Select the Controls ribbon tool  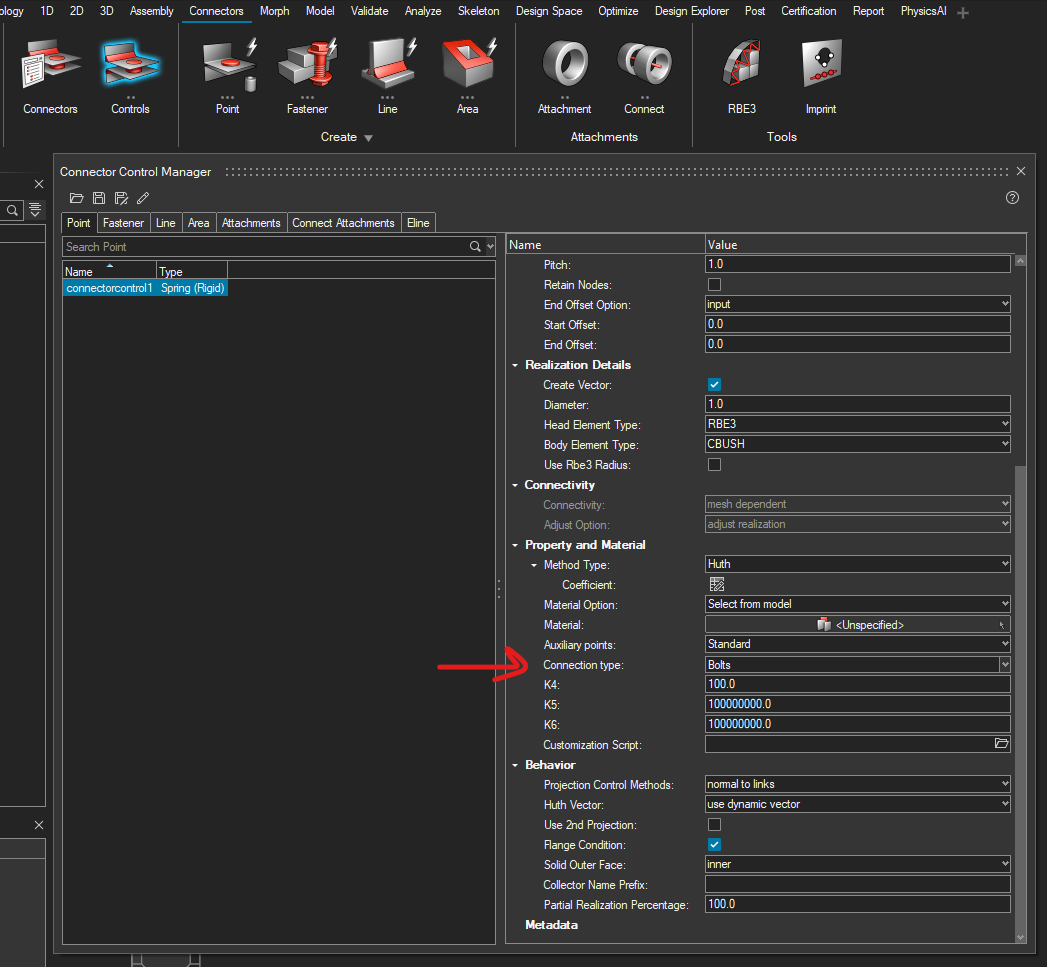[x=130, y=77]
